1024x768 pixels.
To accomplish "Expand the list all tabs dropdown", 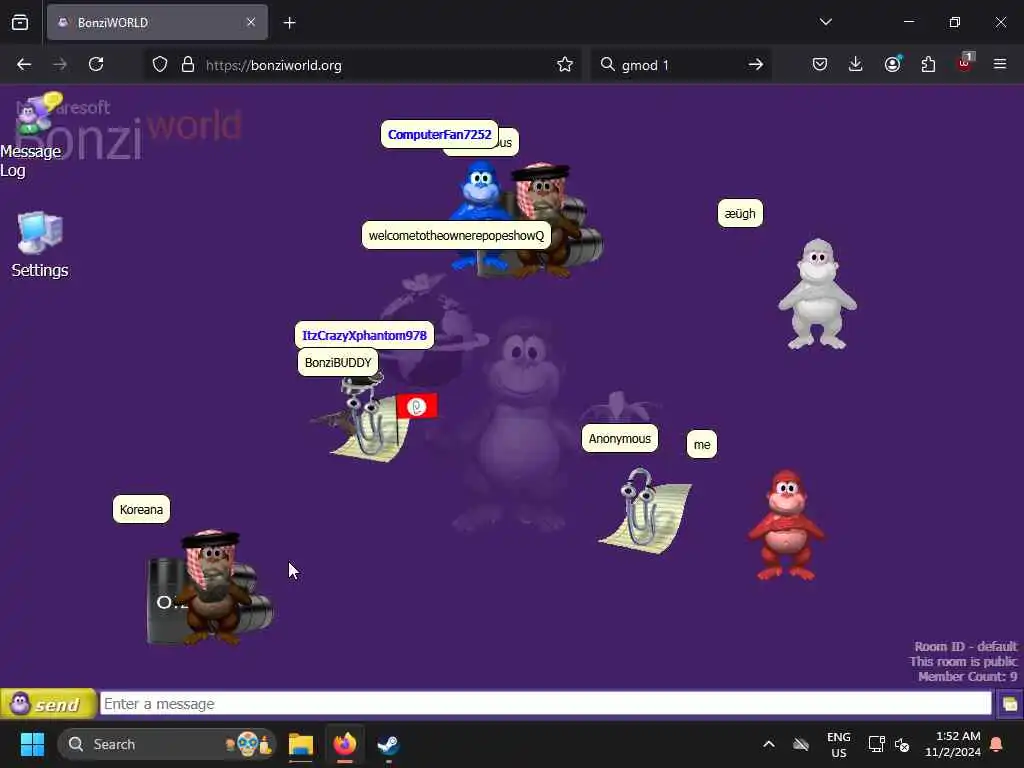I will point(825,22).
